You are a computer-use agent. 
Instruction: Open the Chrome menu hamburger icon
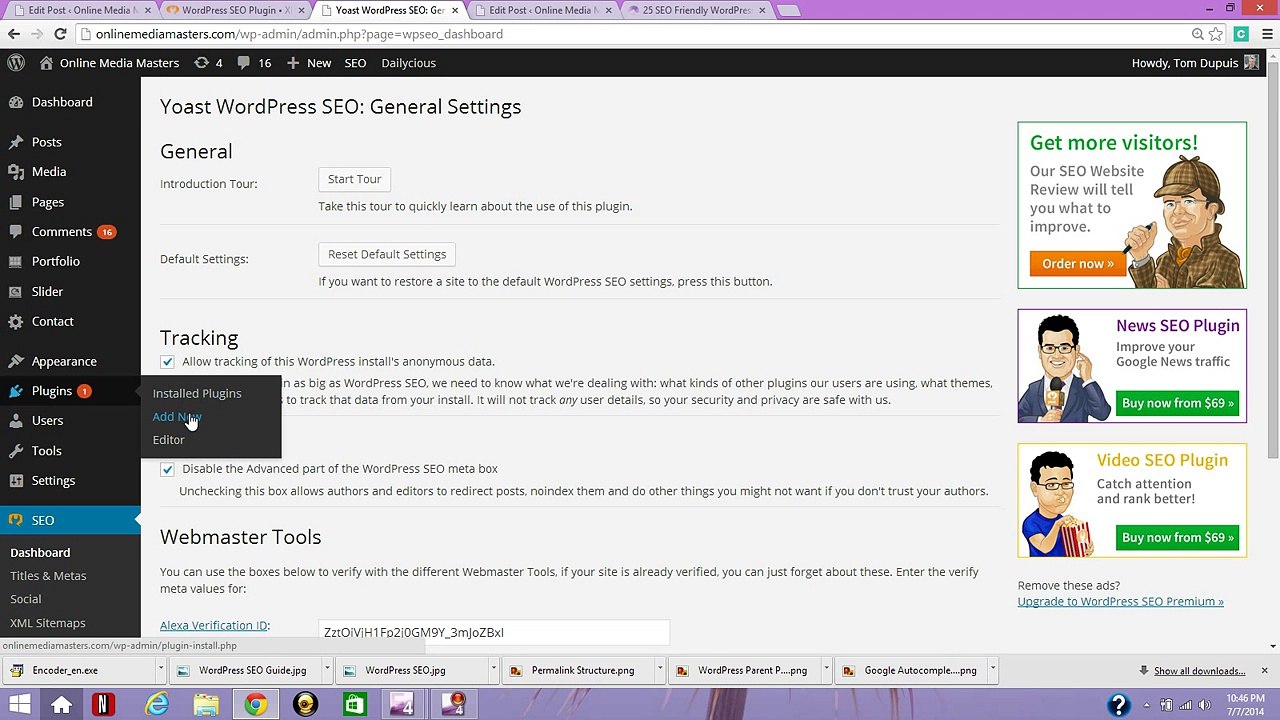tap(1266, 34)
